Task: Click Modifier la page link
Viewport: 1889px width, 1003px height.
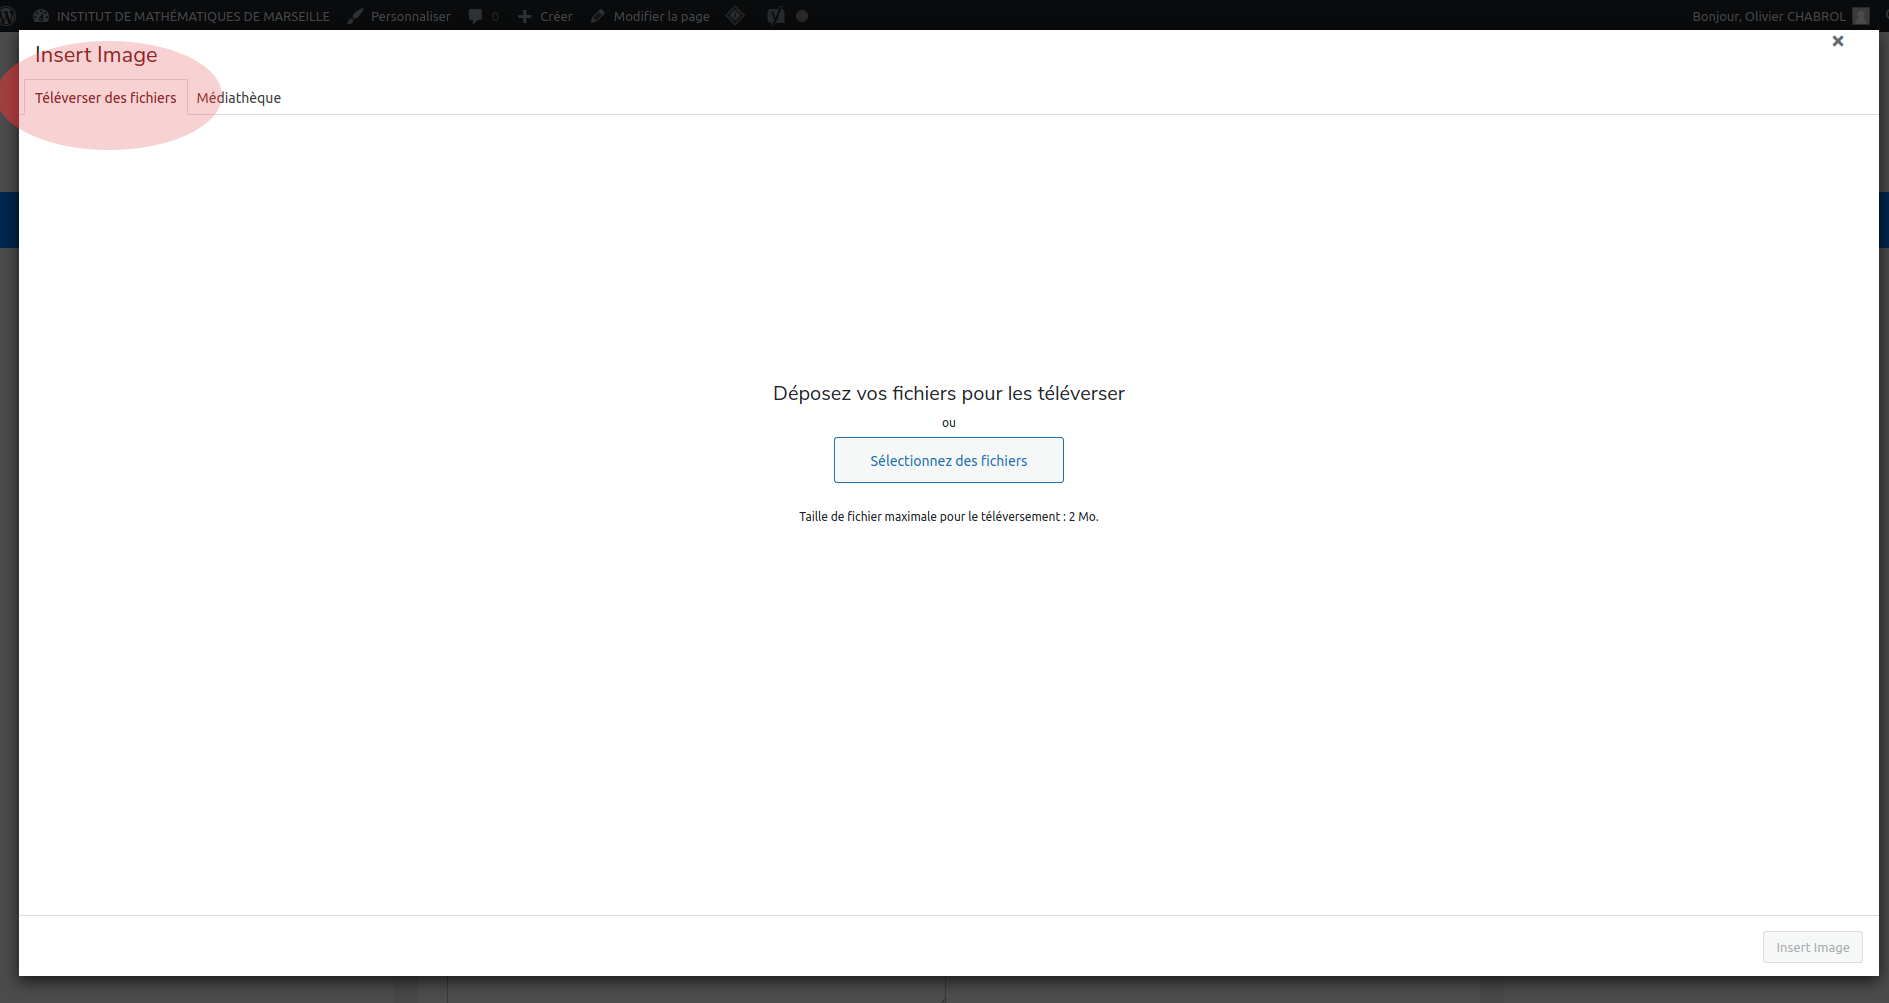Action: [661, 16]
